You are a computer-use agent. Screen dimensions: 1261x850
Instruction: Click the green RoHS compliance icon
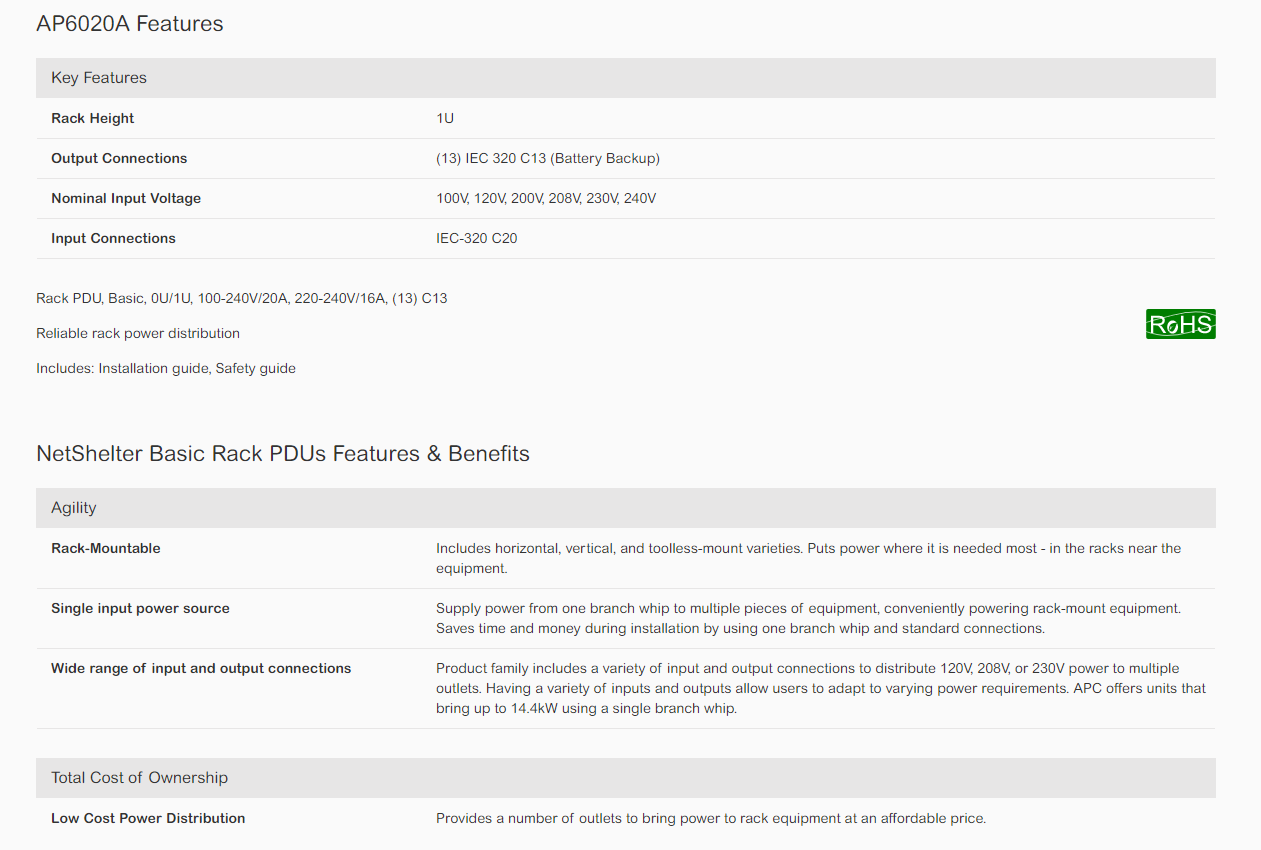click(1180, 324)
